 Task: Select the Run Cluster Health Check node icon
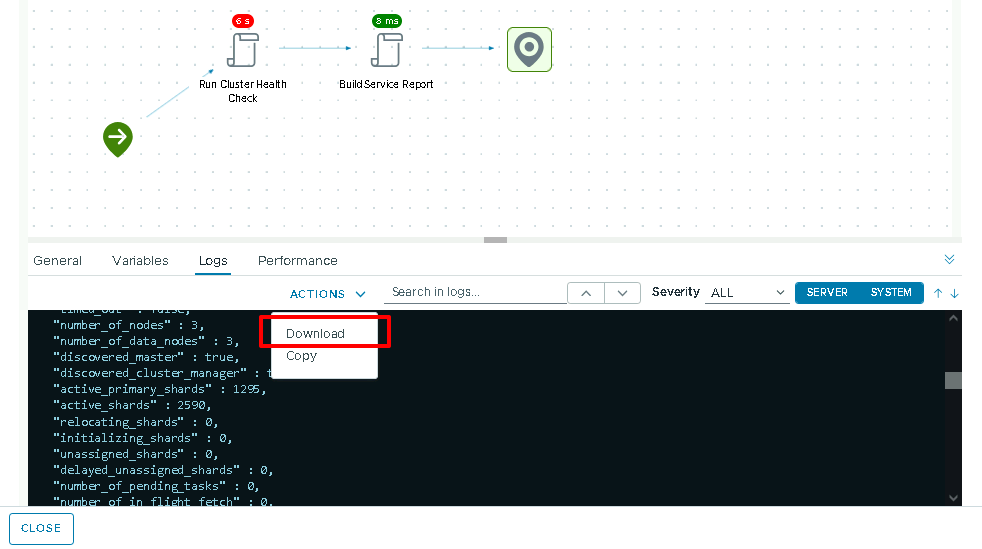coord(242,49)
